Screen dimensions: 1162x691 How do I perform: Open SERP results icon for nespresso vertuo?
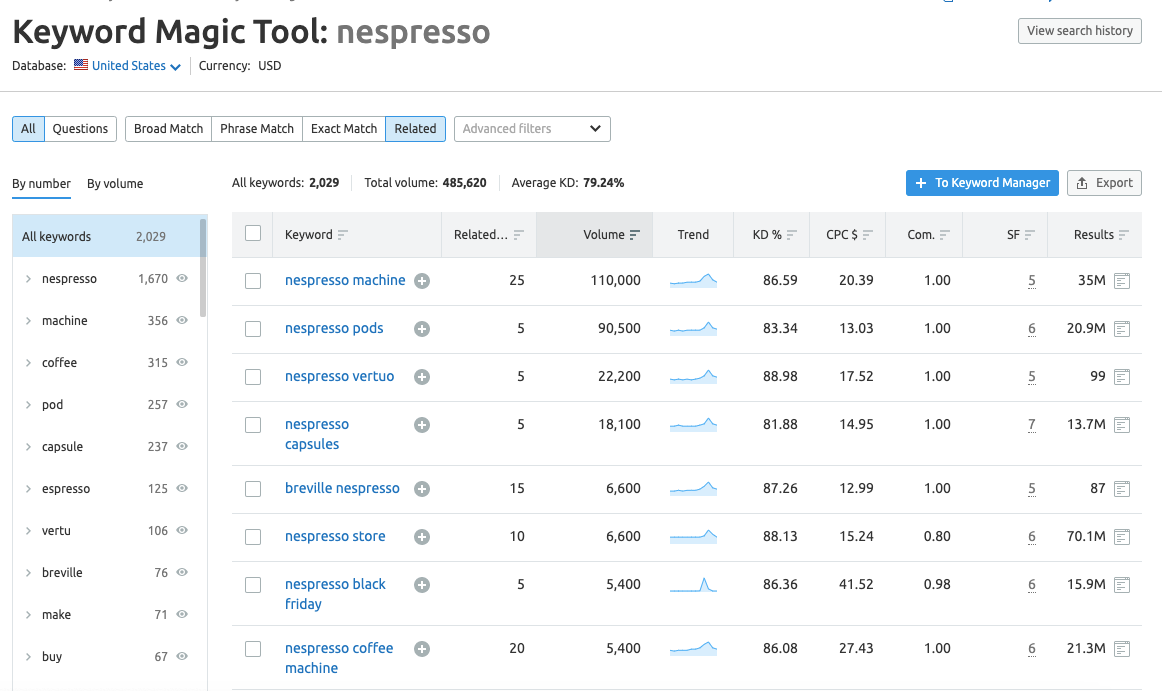coord(1122,377)
